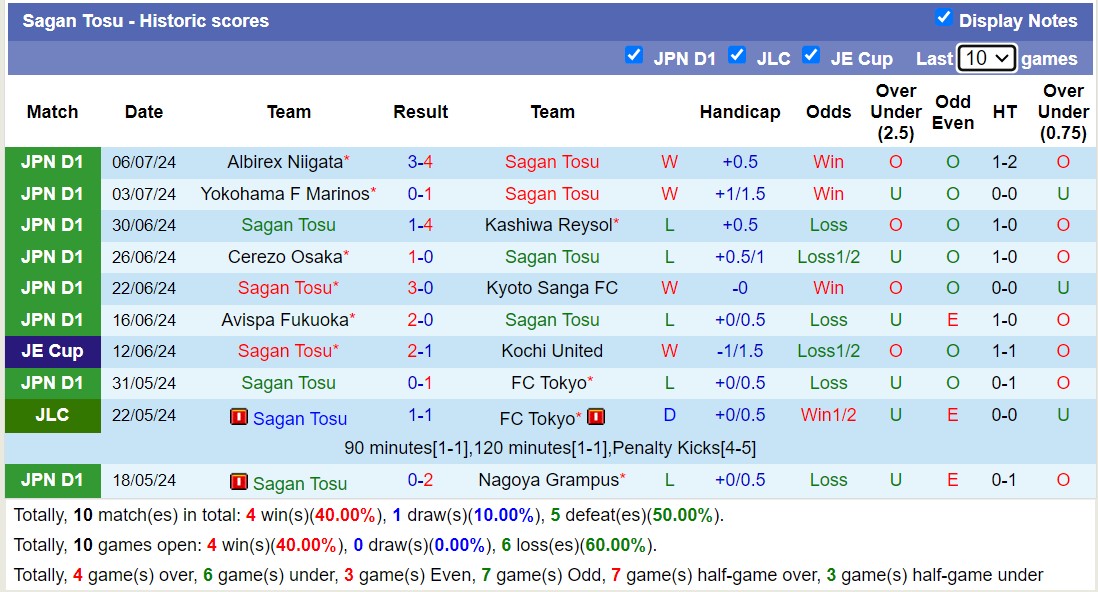1098x592 pixels.
Task: Select the JPN D1 badge on the Albirex Niigata row
Action: click(x=52, y=161)
